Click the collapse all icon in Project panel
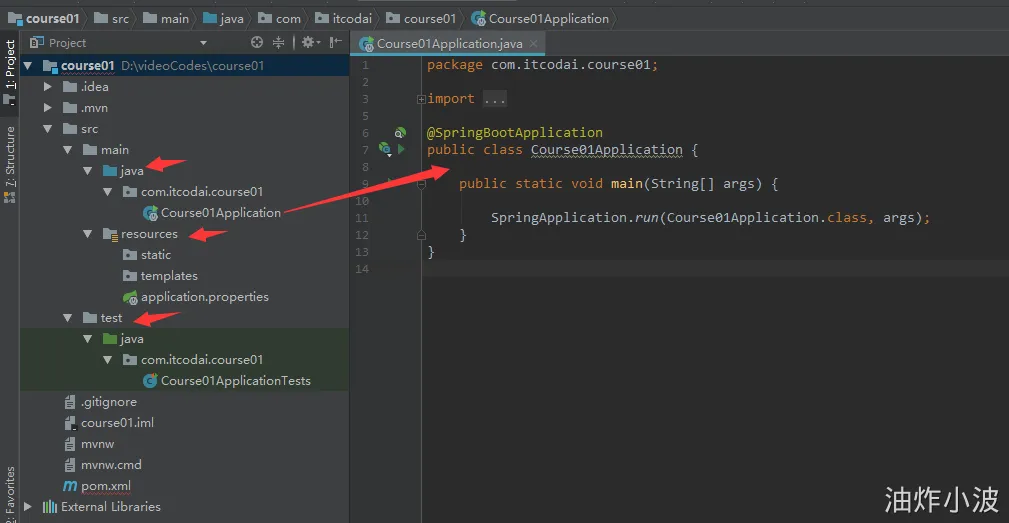Image resolution: width=1009 pixels, height=523 pixels. pos(279,42)
